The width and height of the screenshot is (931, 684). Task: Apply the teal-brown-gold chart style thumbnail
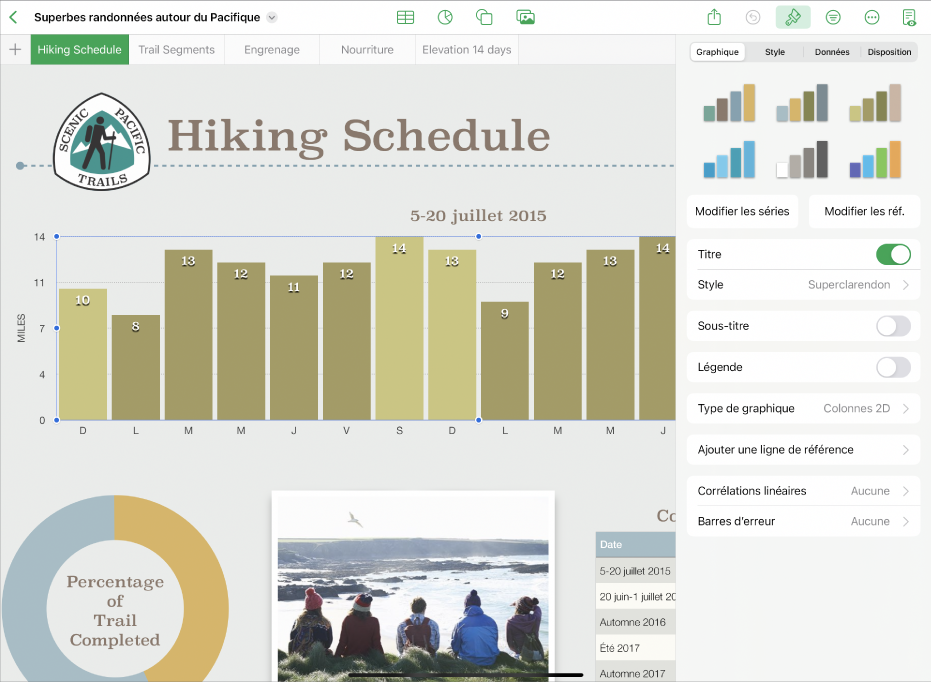(729, 103)
